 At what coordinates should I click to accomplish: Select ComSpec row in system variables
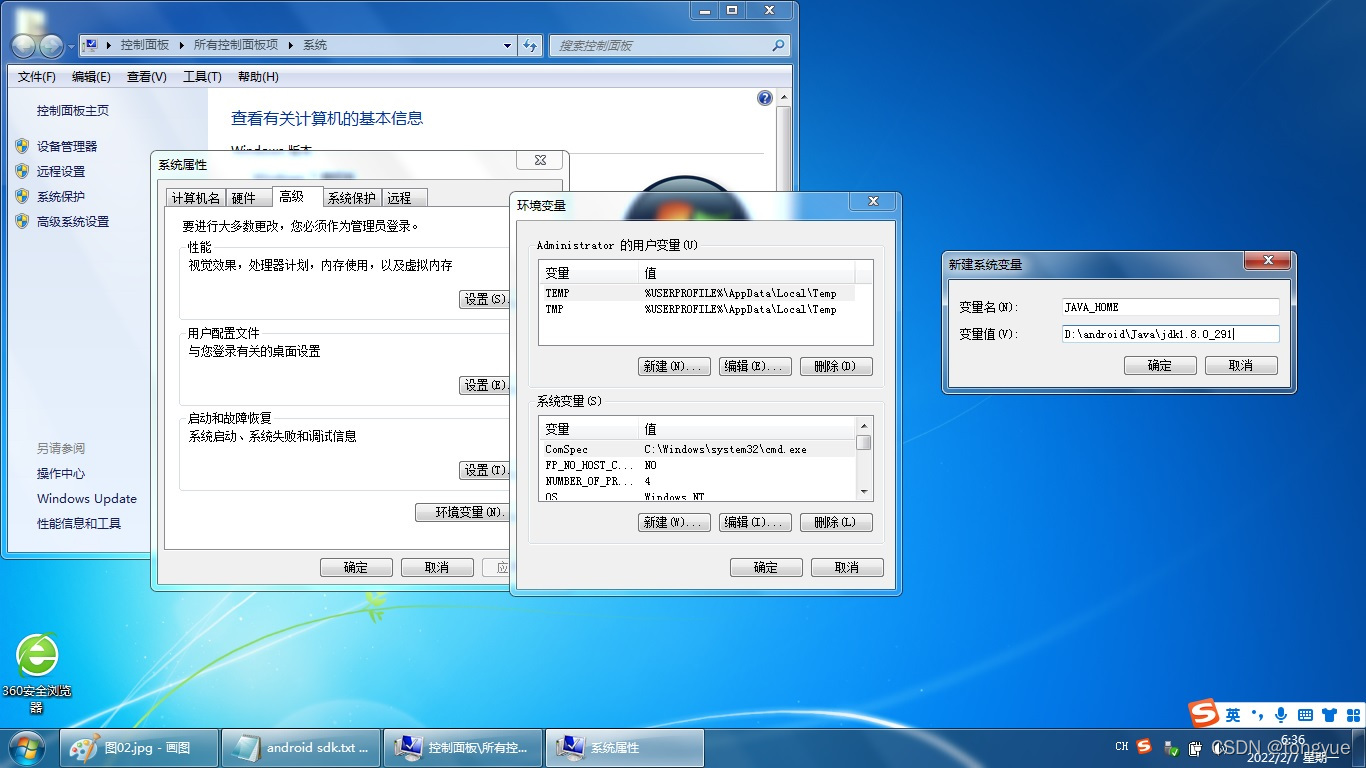click(697, 449)
